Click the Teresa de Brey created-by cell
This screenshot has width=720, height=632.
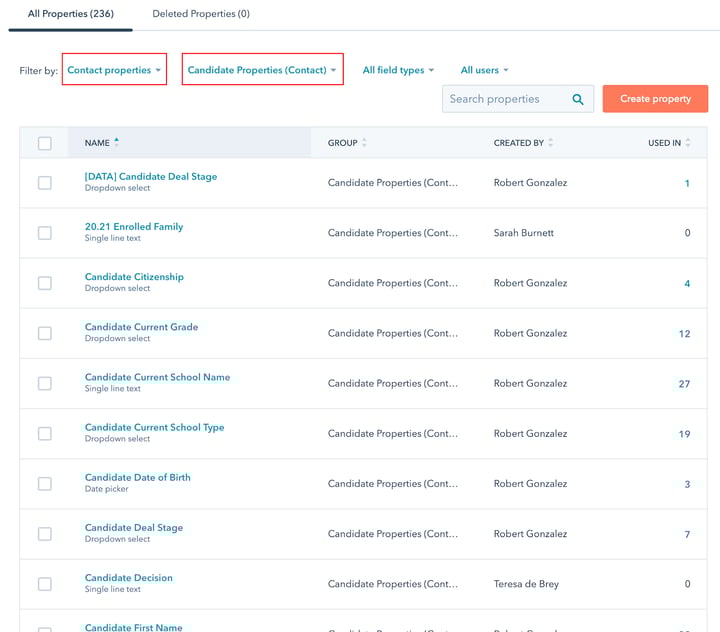526,584
